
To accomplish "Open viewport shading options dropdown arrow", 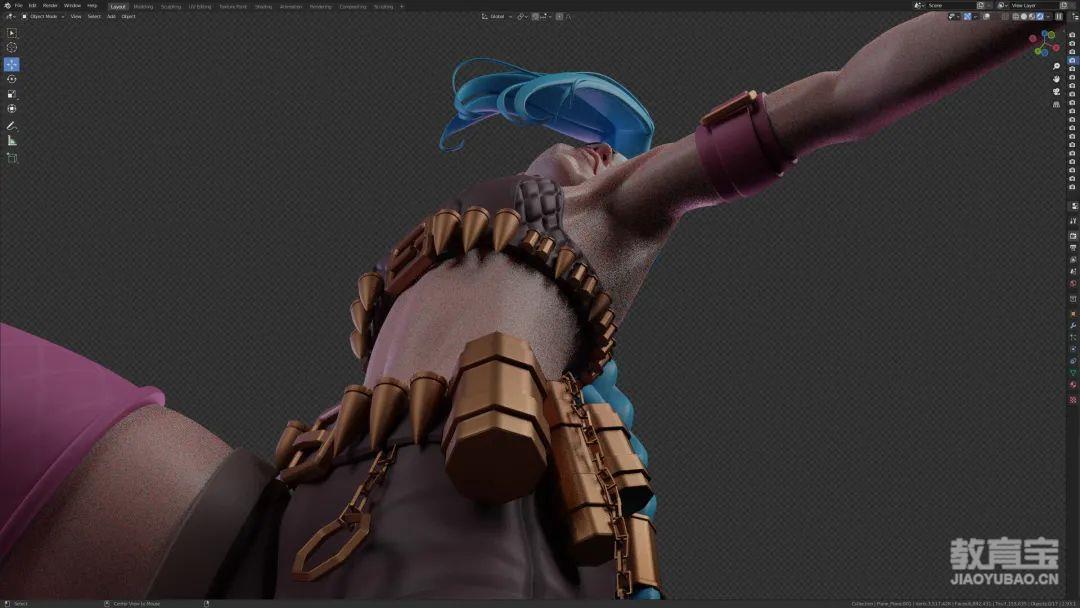I will (1048, 17).
